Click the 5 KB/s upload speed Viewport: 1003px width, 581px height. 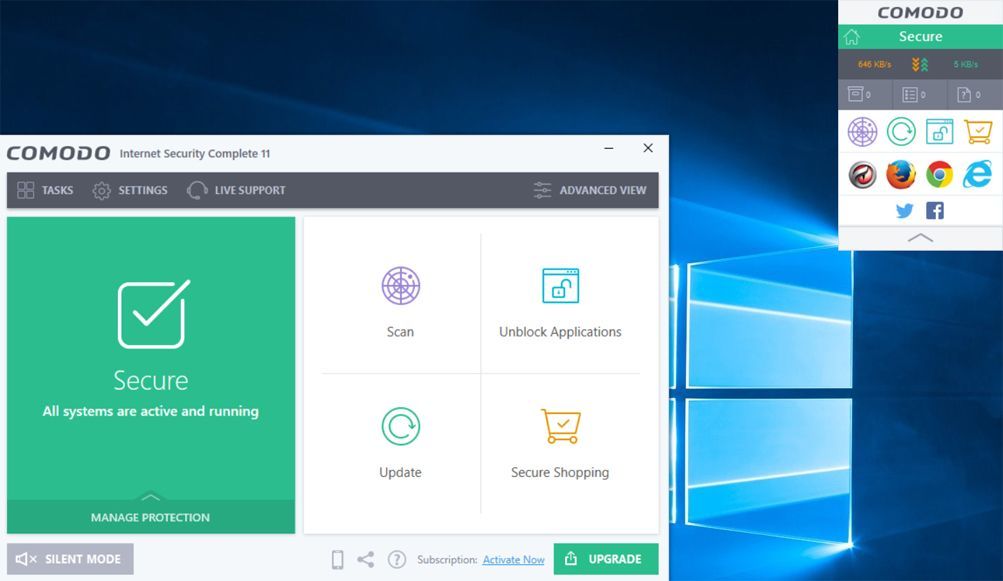point(965,64)
